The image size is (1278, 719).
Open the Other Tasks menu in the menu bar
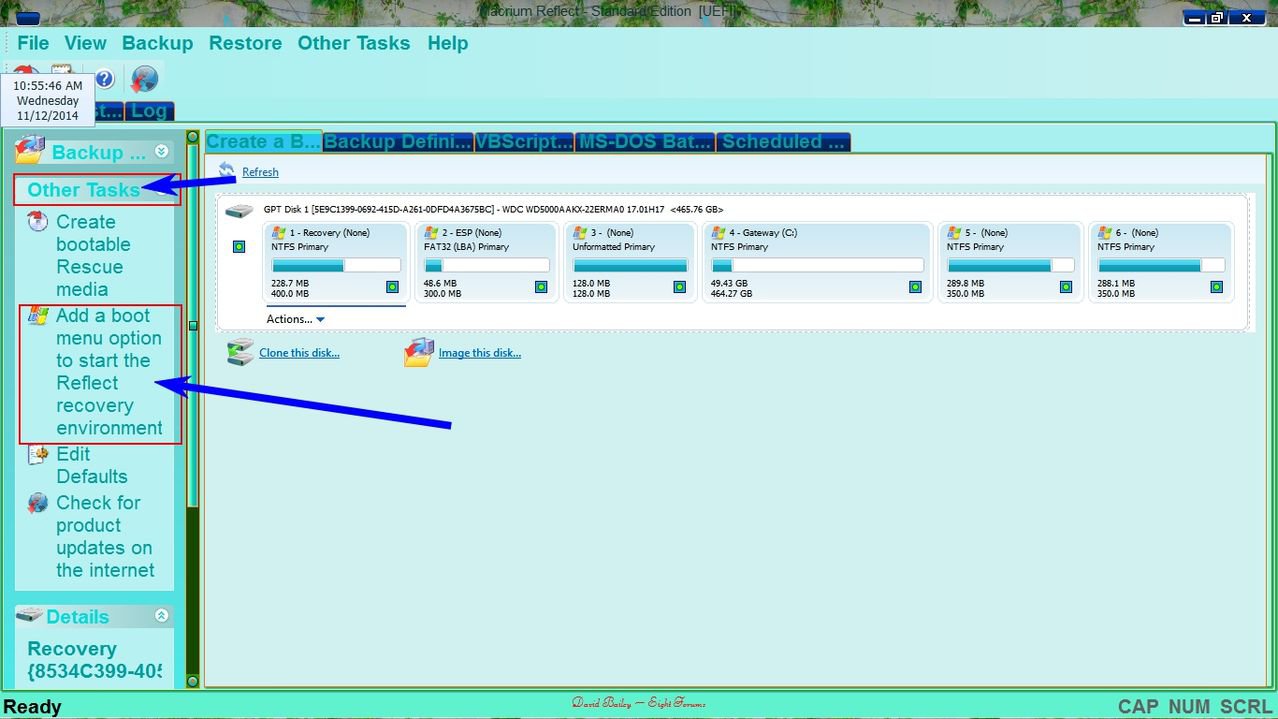point(354,43)
